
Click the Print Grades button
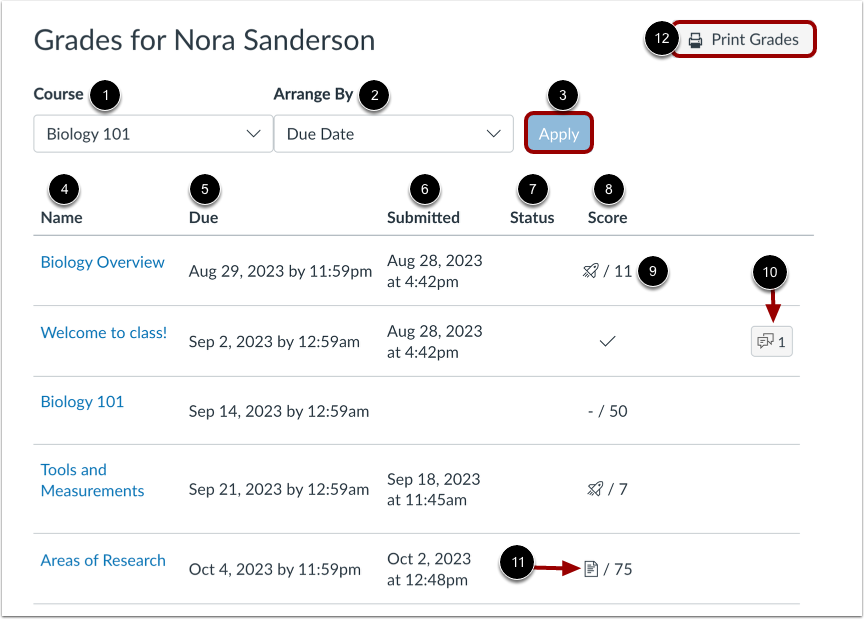[744, 39]
